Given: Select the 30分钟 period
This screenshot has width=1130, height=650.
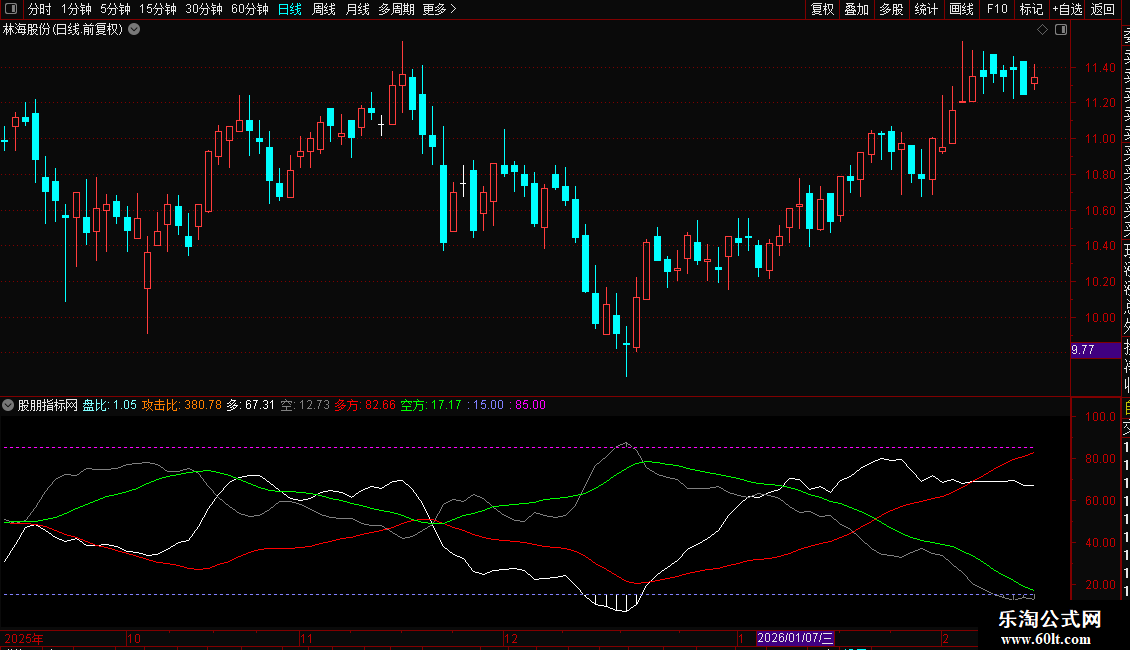Looking at the screenshot, I should 204,9.
